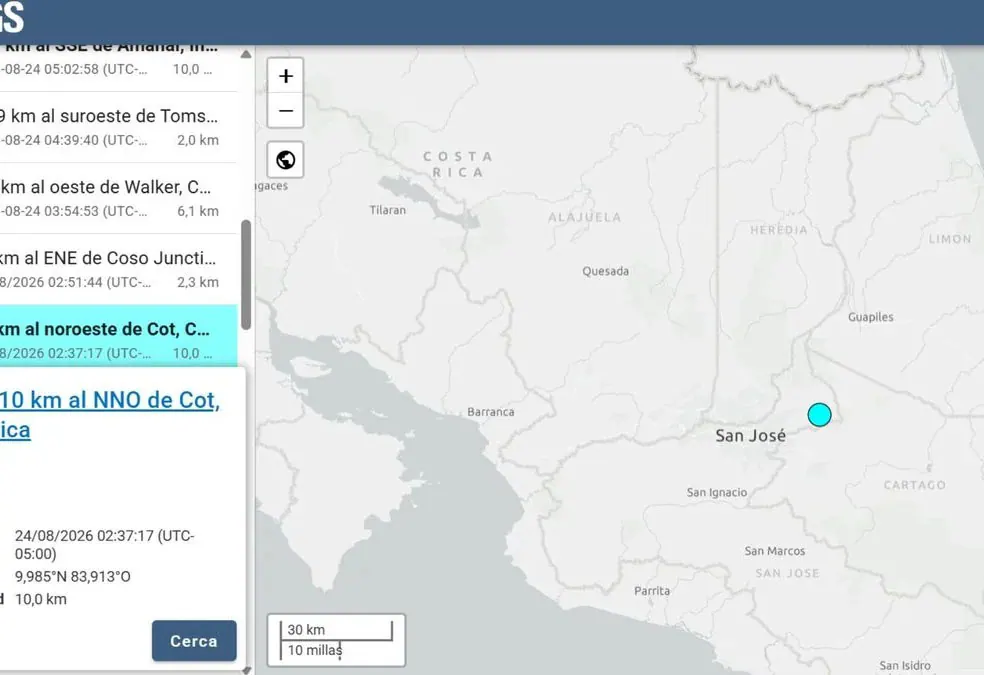Click the Cerca button
This screenshot has width=984, height=675.
(194, 640)
